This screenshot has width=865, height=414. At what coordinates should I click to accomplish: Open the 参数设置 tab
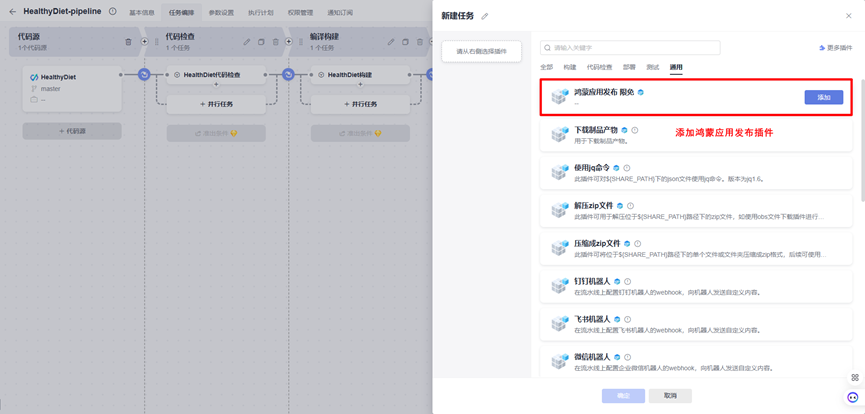coord(221,12)
